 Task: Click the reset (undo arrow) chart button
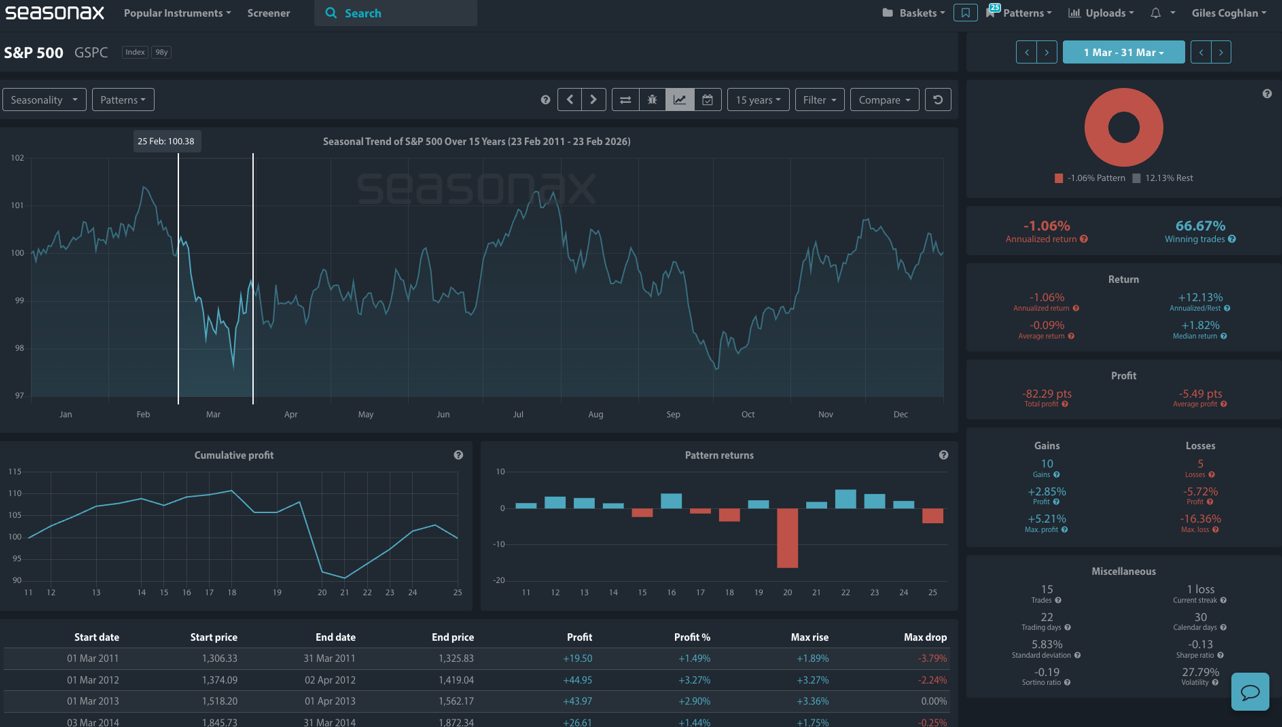click(937, 100)
